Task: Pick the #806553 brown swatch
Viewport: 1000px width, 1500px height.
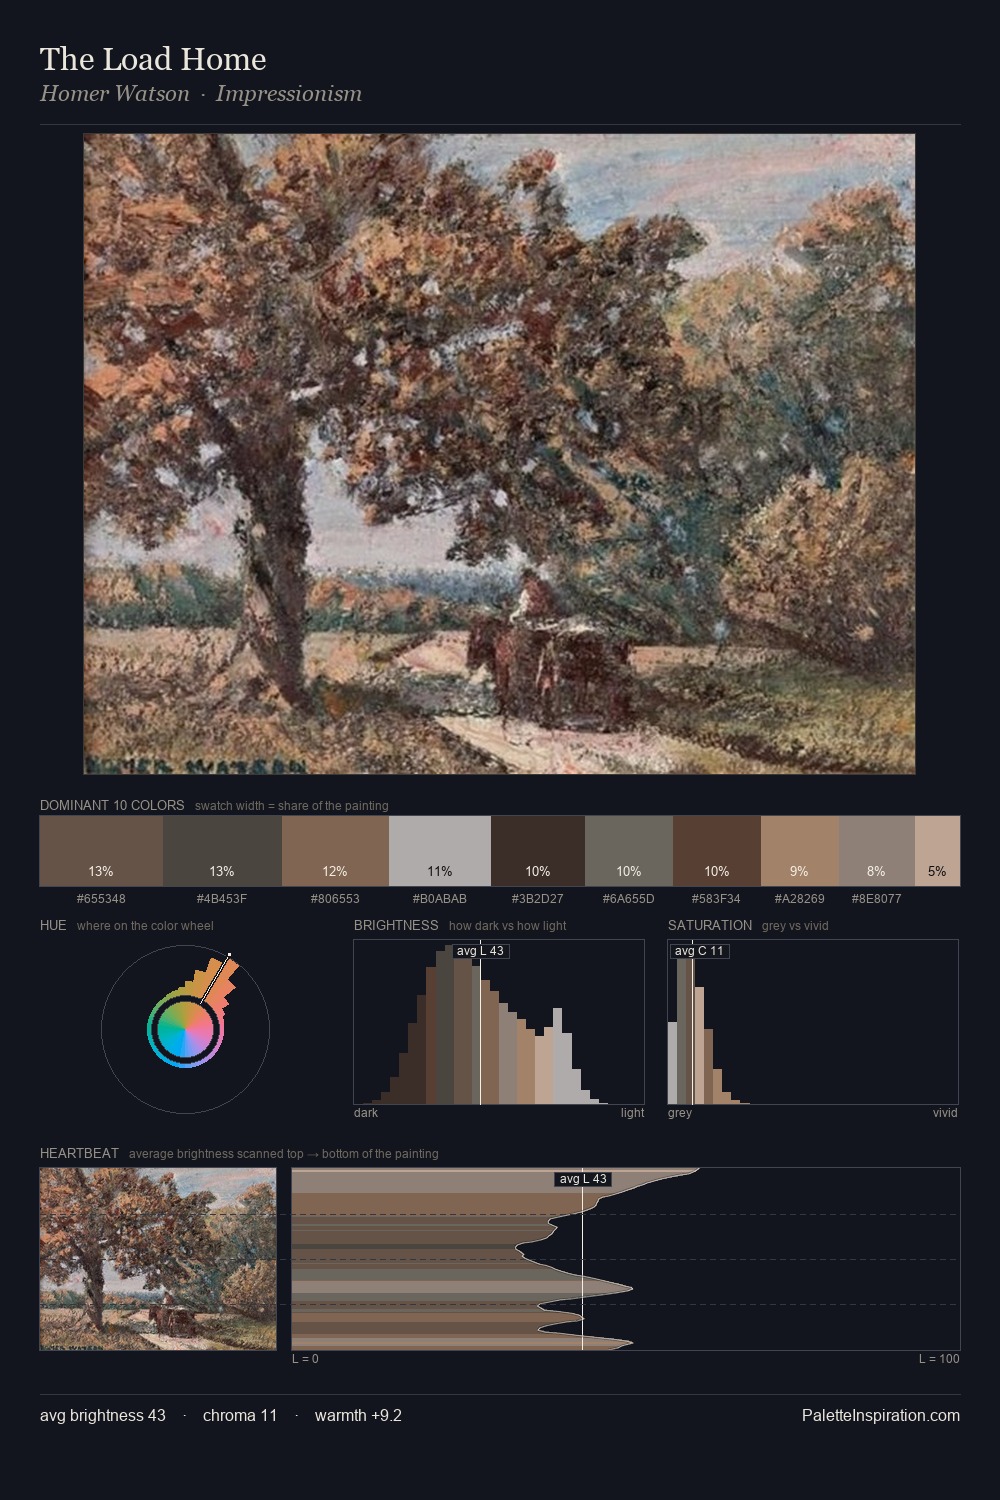Action: click(x=335, y=851)
